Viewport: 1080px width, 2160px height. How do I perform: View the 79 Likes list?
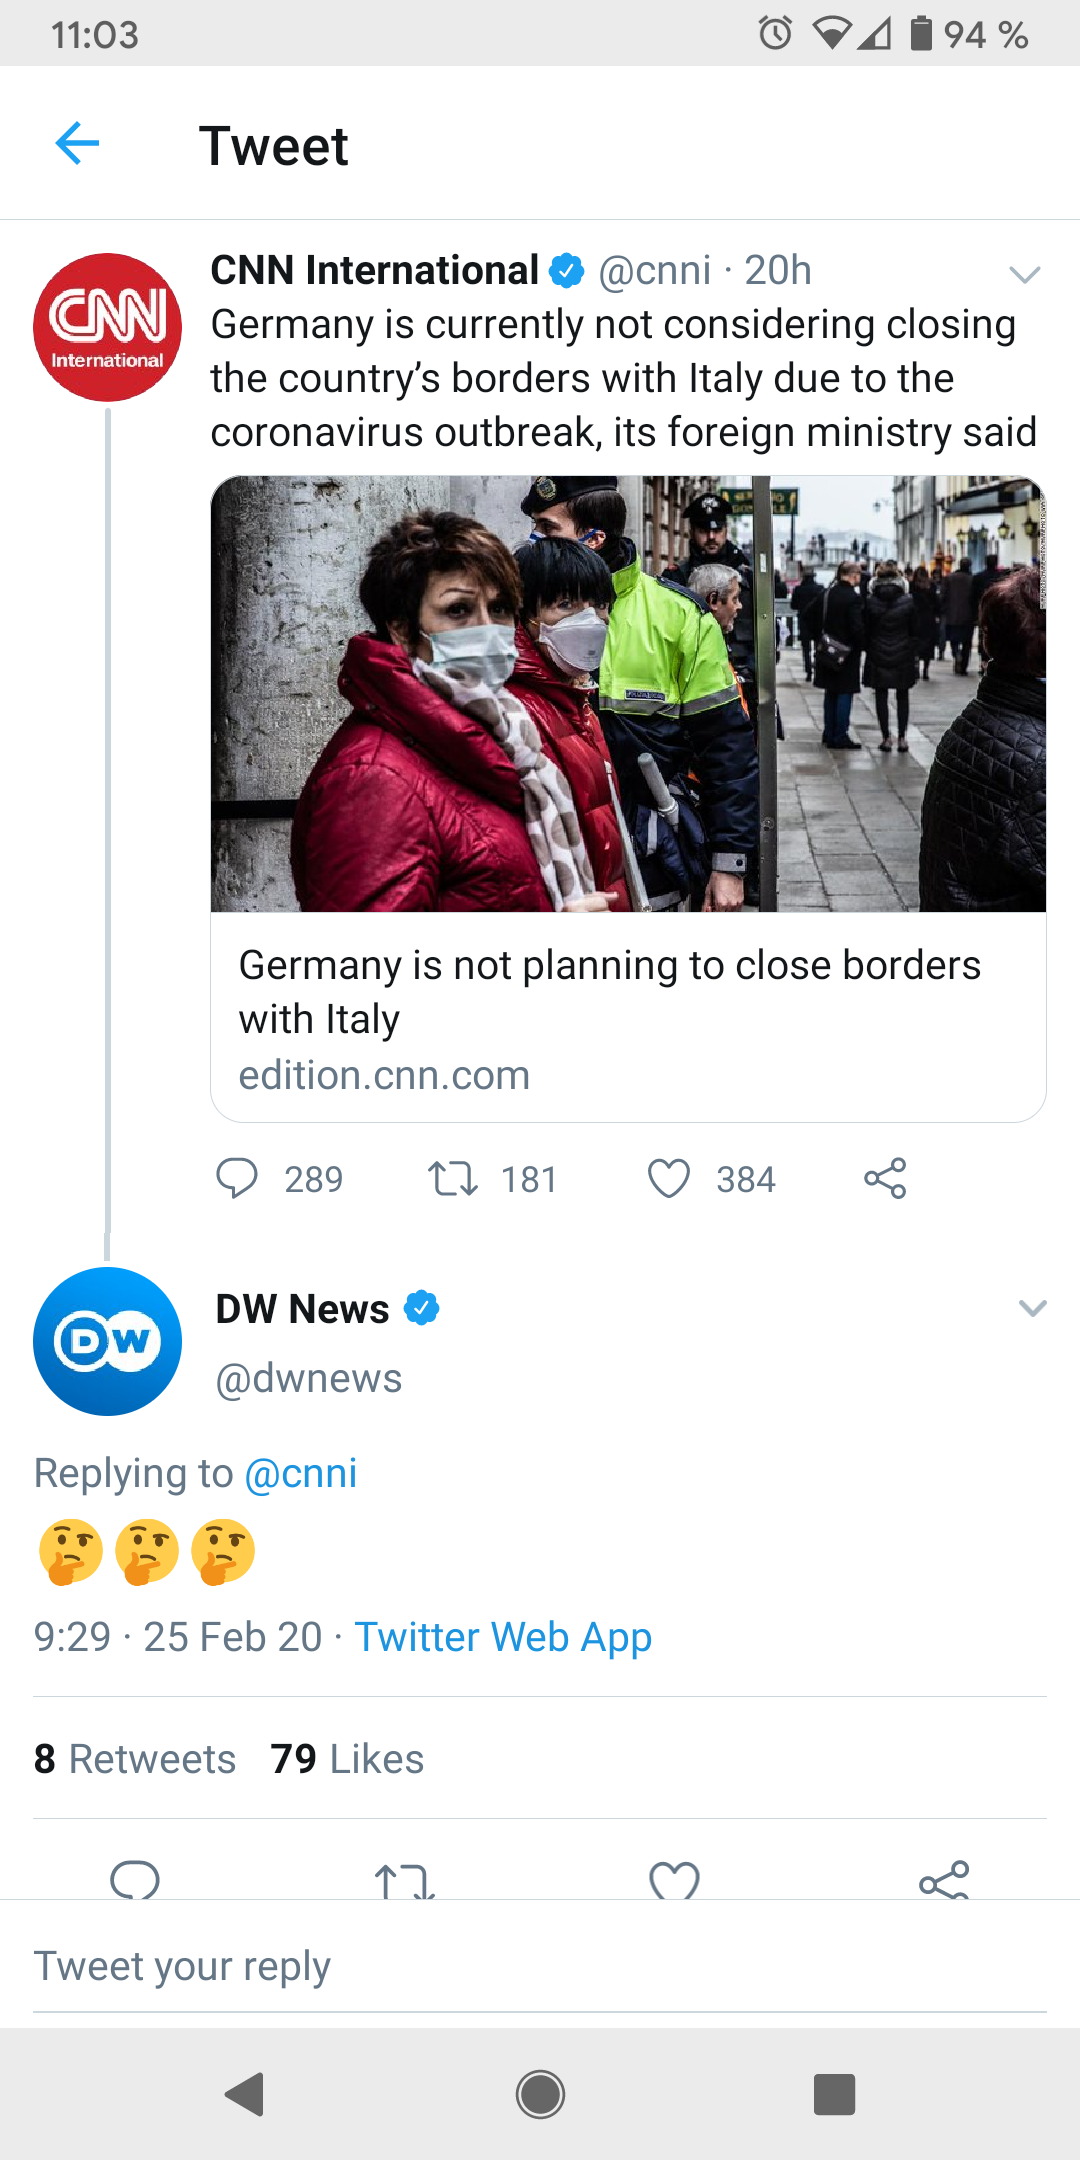(347, 1759)
